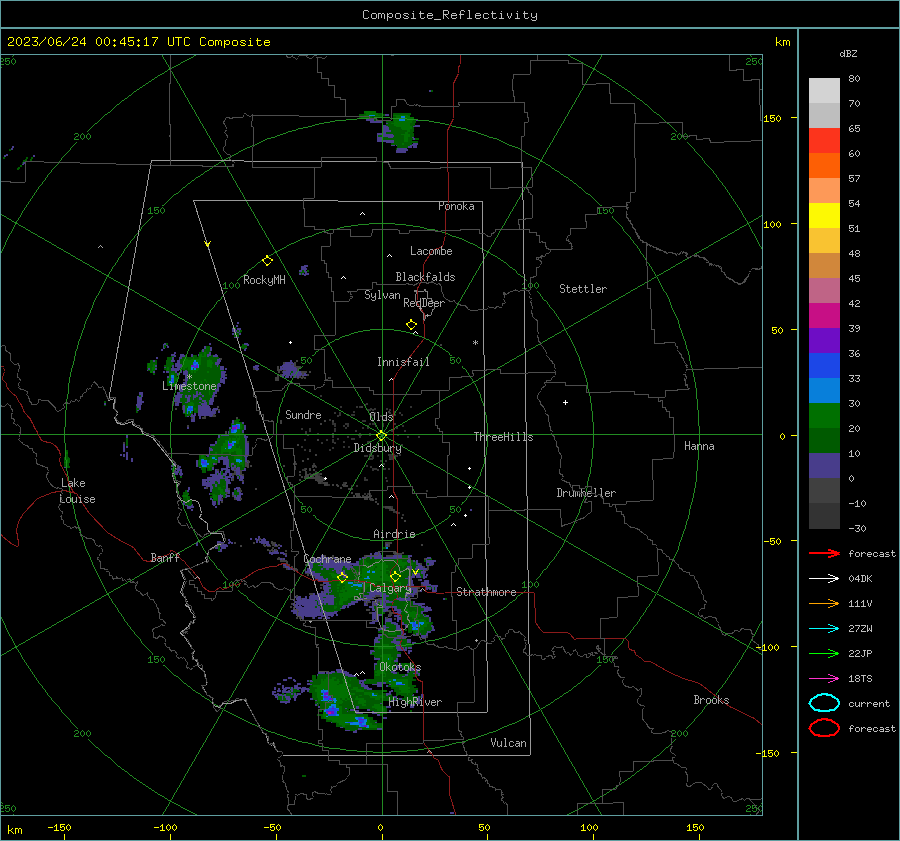Click the yellow radar-center diamond at Didsbury

click(381, 435)
